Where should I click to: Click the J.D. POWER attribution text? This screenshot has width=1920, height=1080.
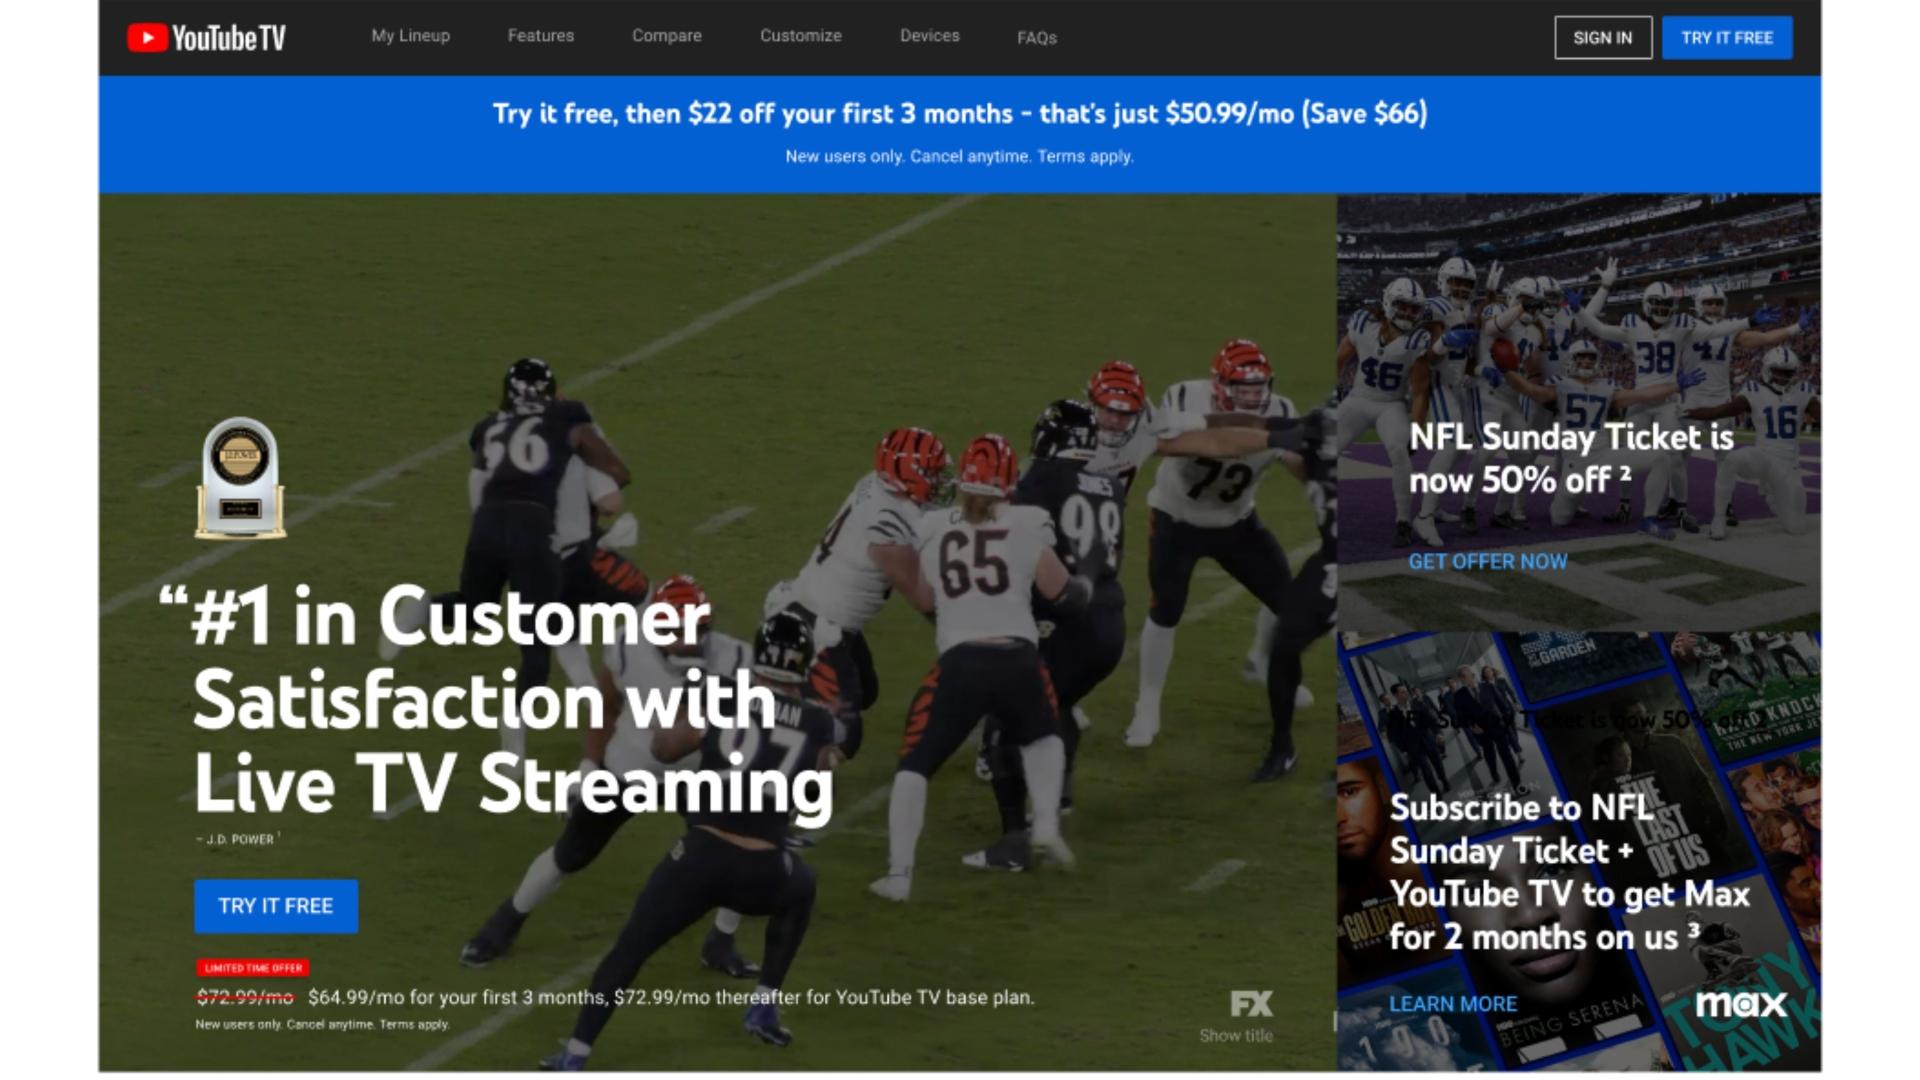(x=239, y=839)
